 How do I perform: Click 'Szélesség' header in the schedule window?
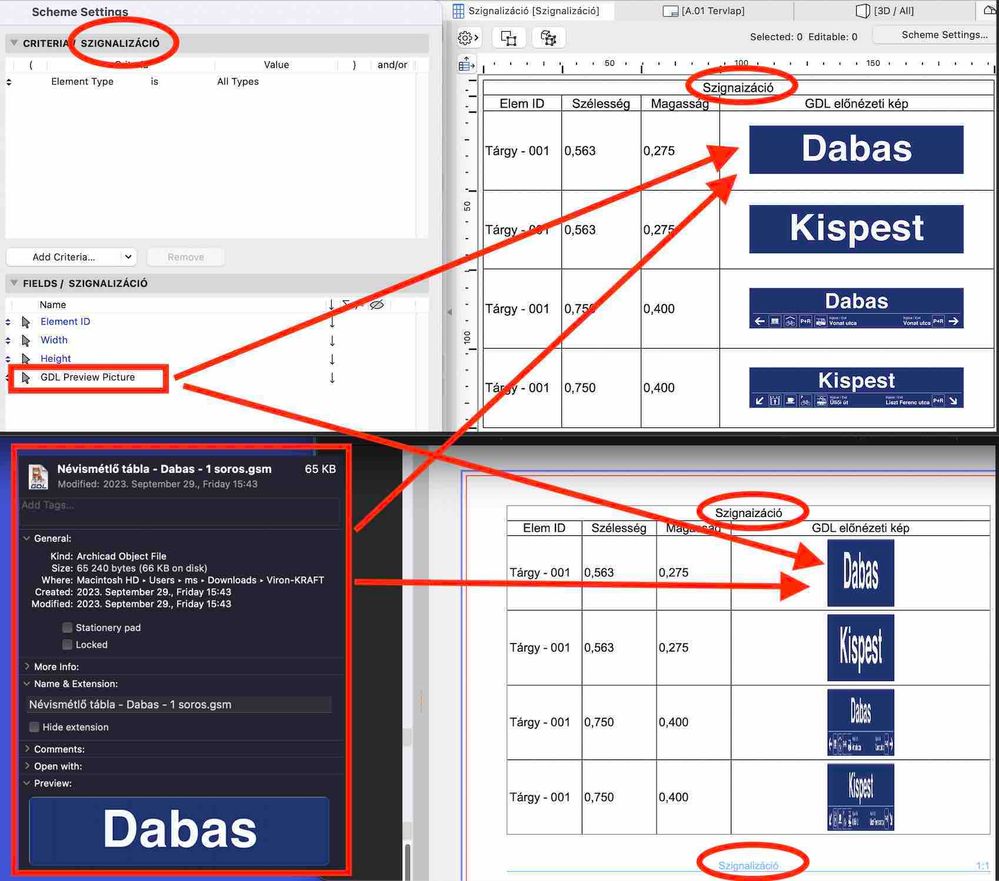click(x=601, y=104)
